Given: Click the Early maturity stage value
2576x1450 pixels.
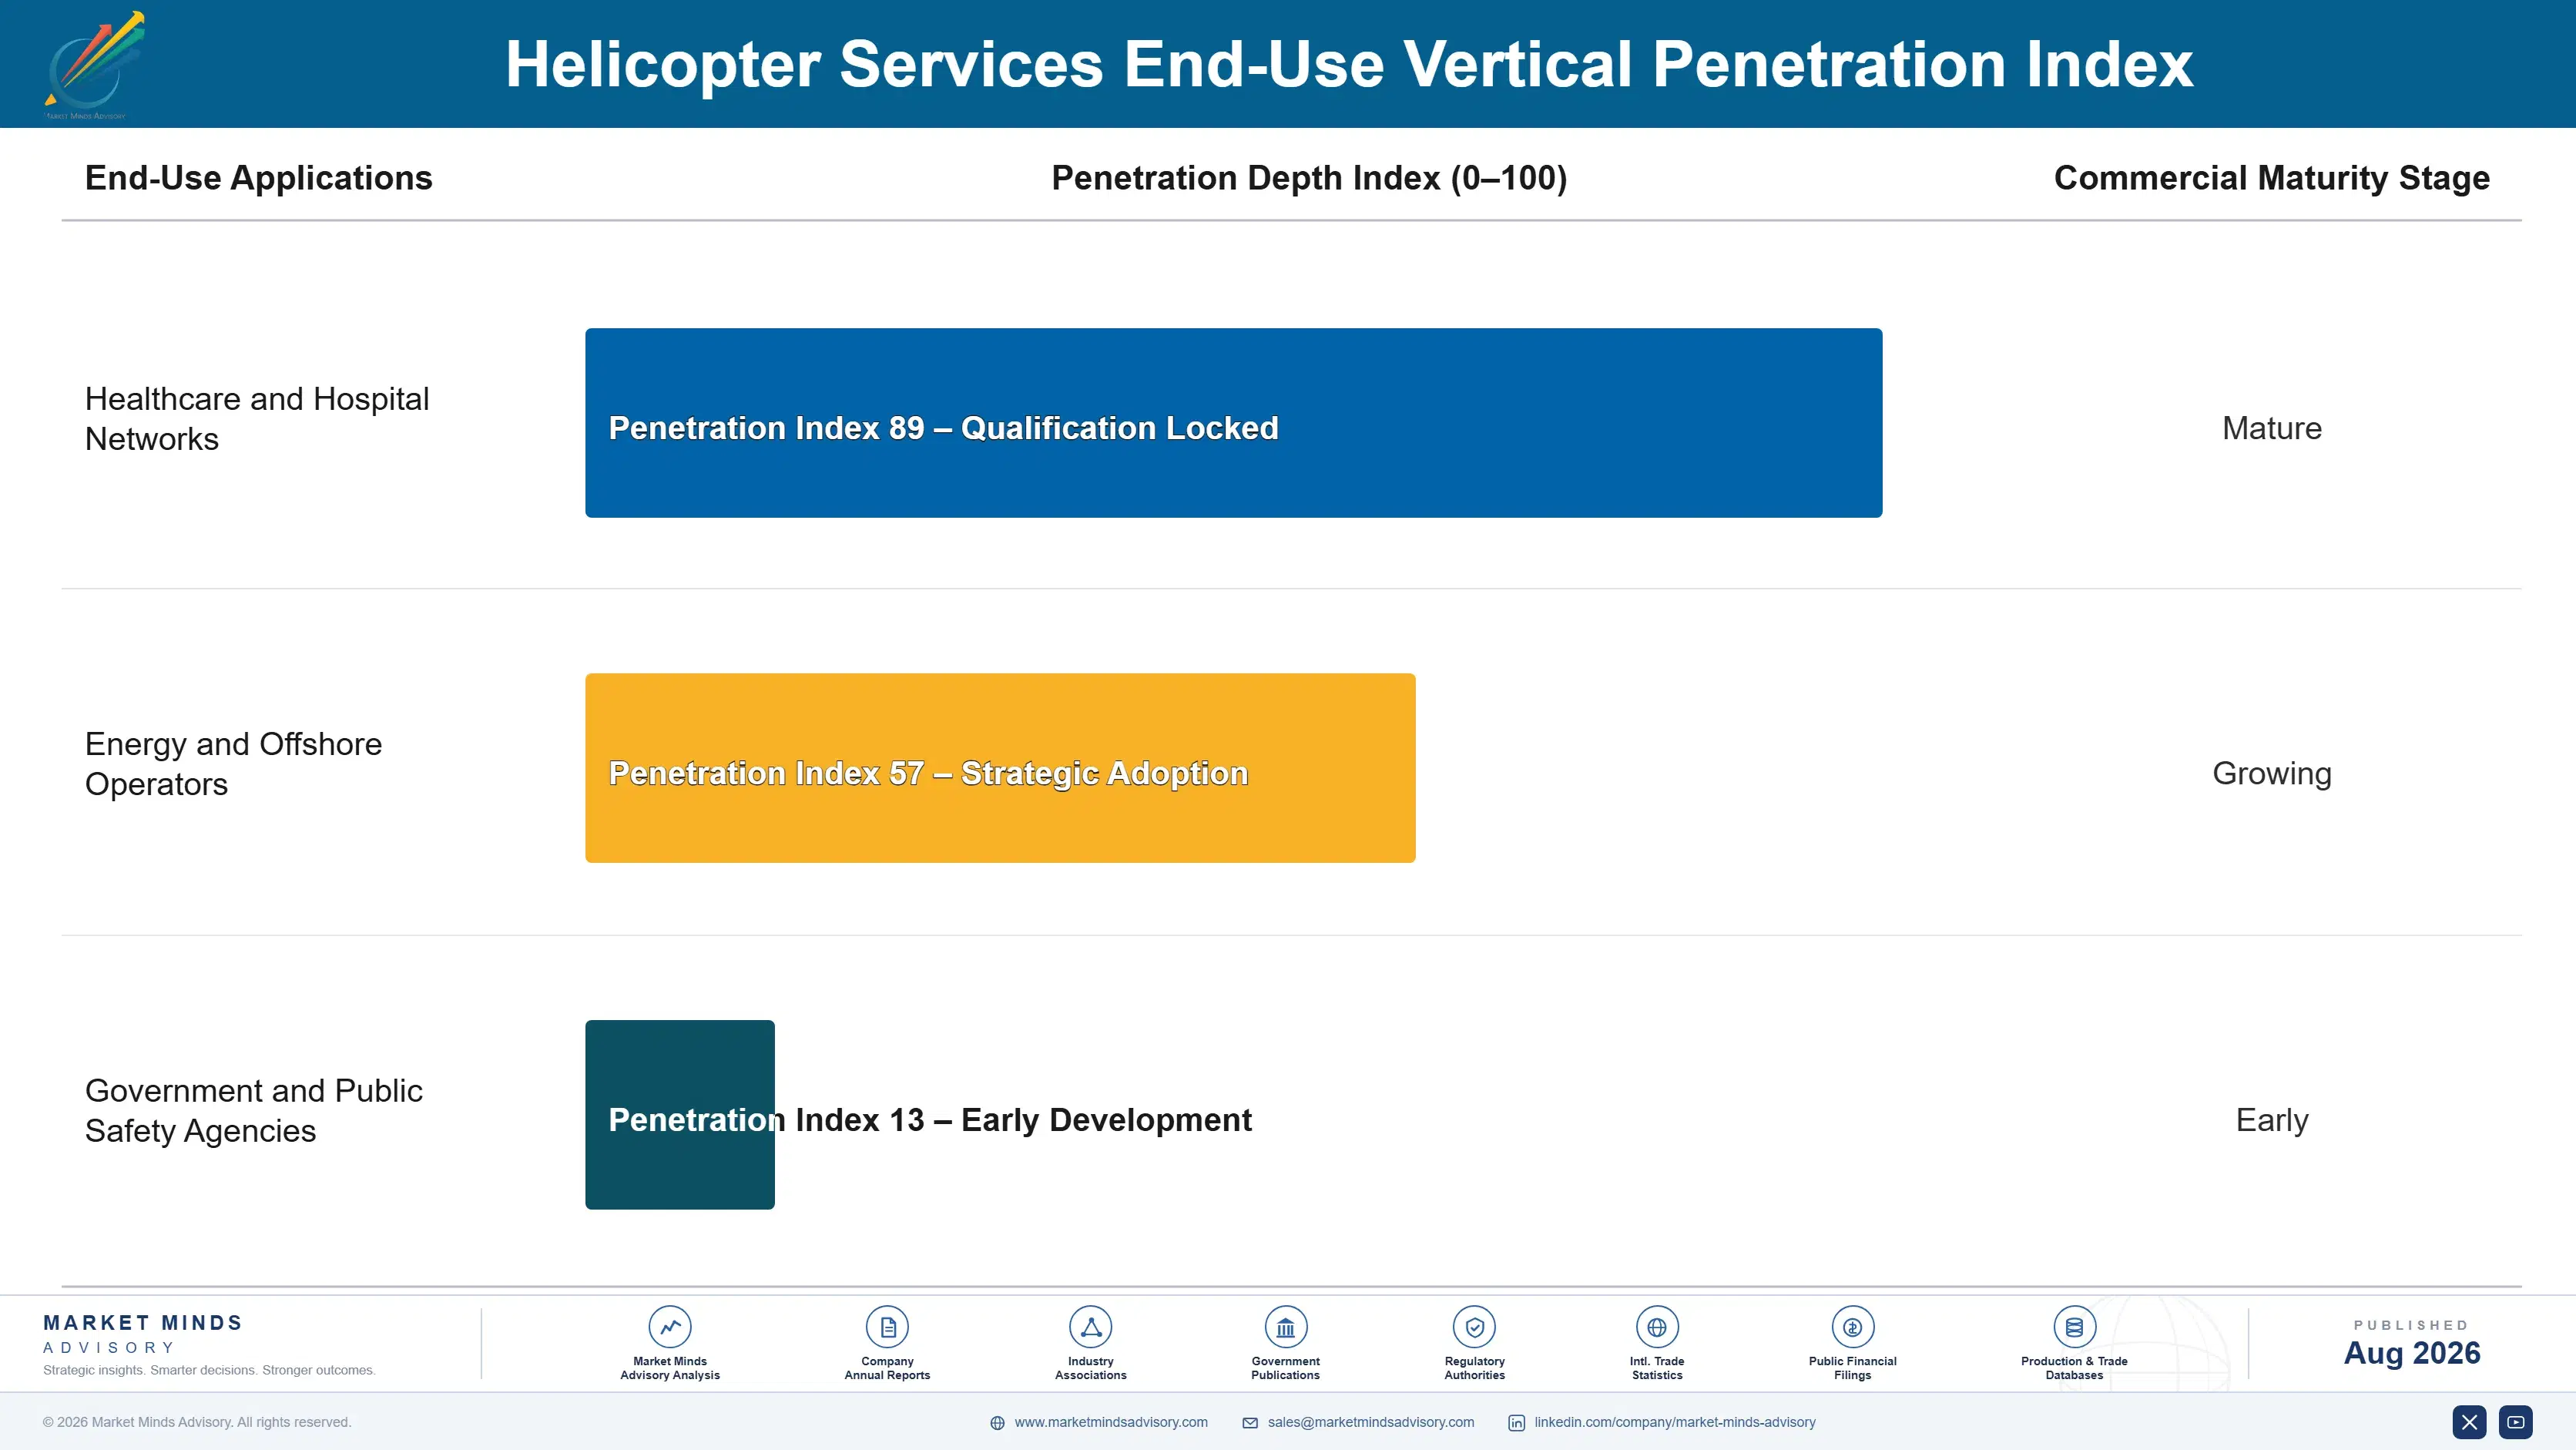Looking at the screenshot, I should click(2271, 1120).
